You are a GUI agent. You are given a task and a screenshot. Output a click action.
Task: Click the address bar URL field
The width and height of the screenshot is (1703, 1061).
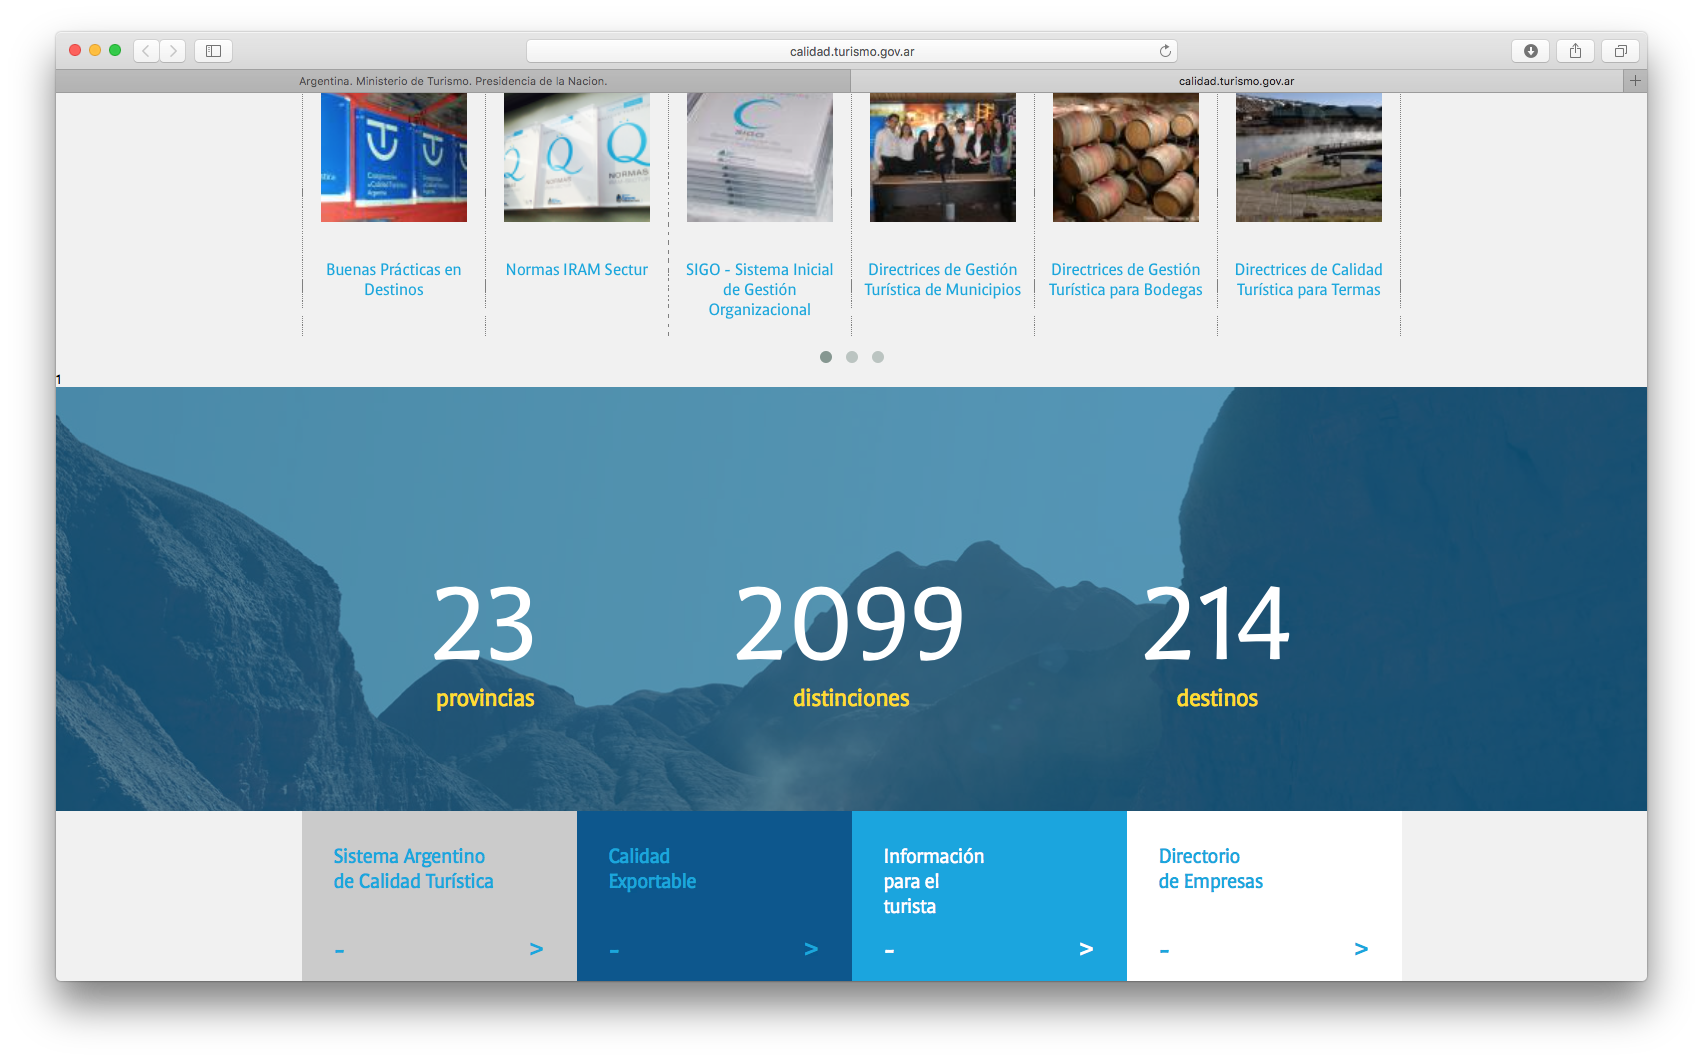point(851,51)
